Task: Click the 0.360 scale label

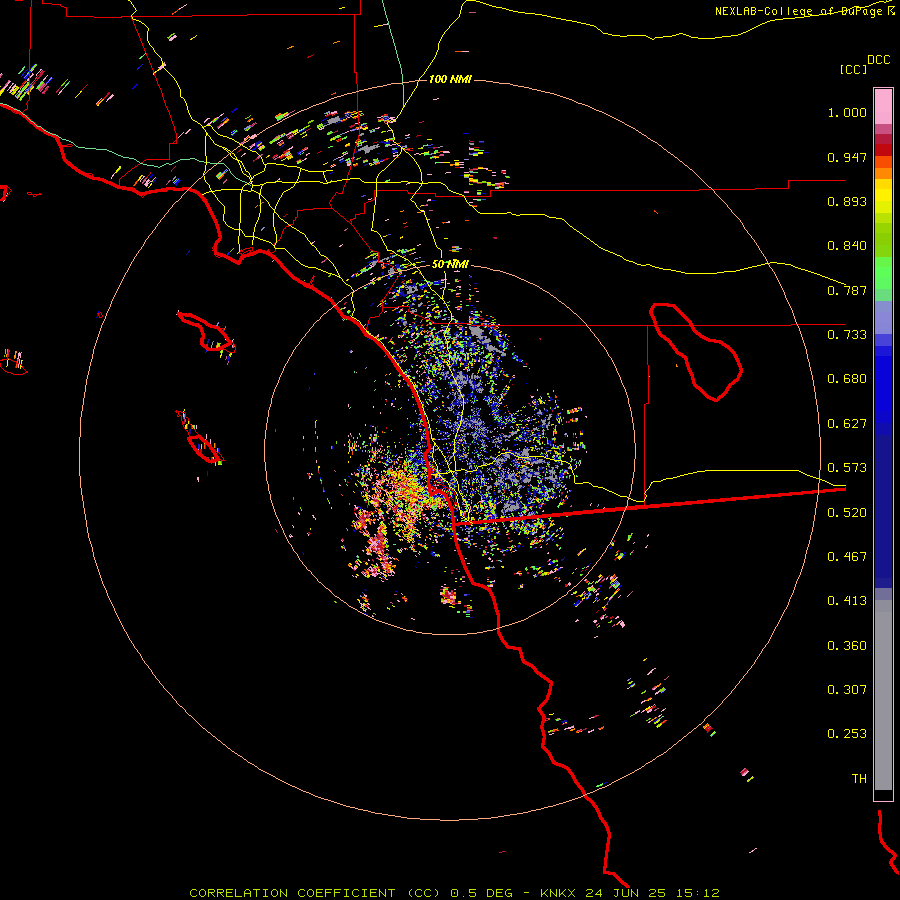Action: tap(847, 646)
